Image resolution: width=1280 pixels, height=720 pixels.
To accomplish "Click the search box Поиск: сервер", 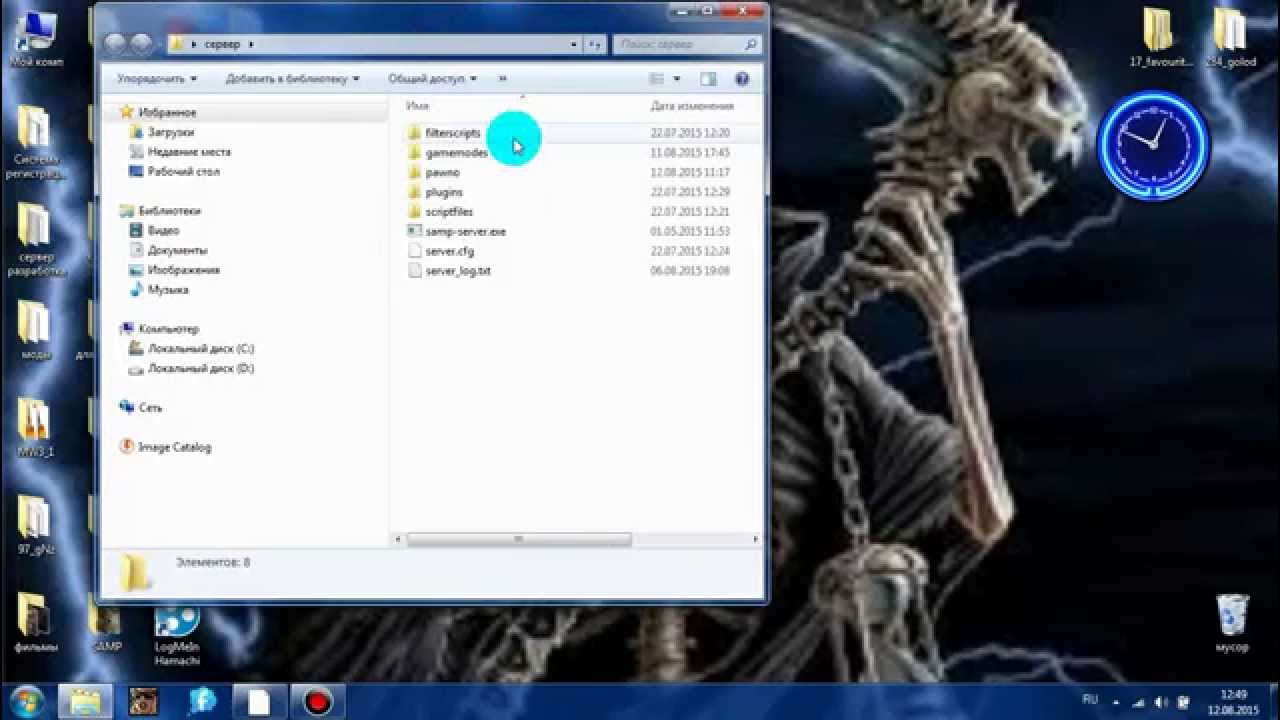I will (x=685, y=44).
